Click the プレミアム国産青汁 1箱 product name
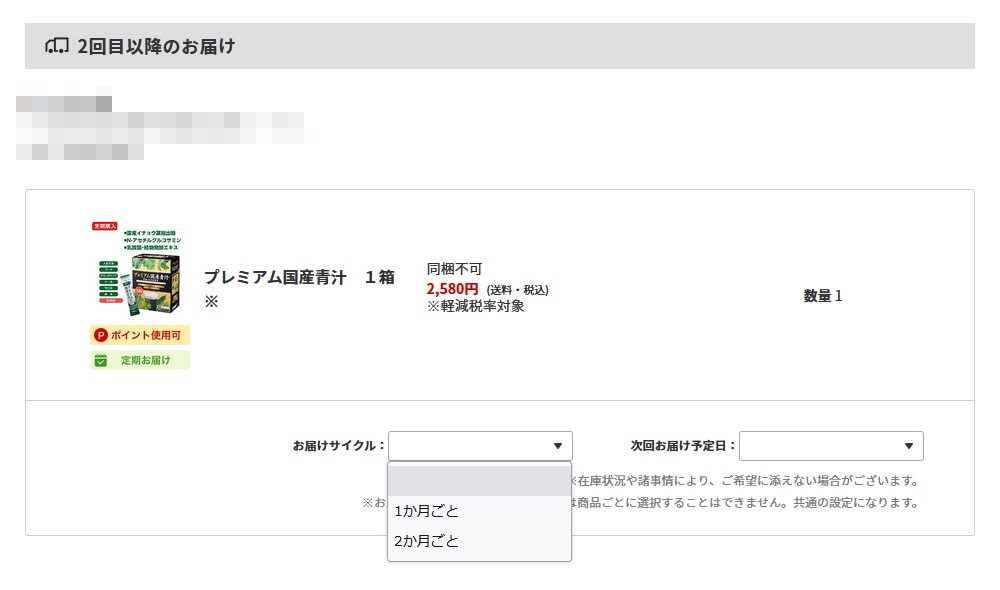 click(299, 277)
